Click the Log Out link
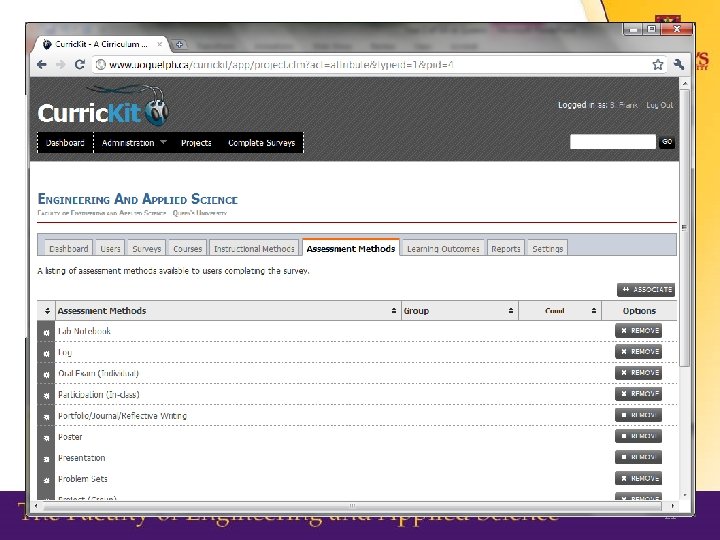 point(659,105)
